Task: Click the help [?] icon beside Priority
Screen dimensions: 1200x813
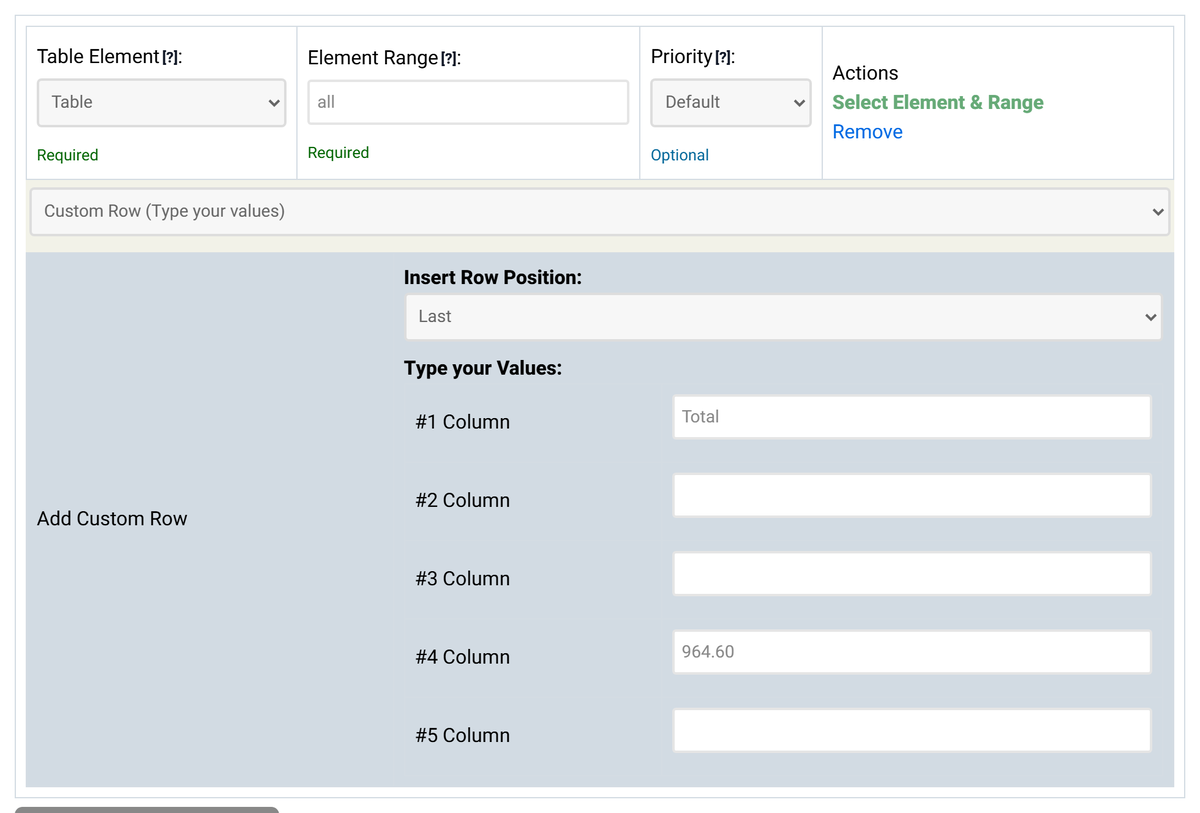Action: [724, 58]
